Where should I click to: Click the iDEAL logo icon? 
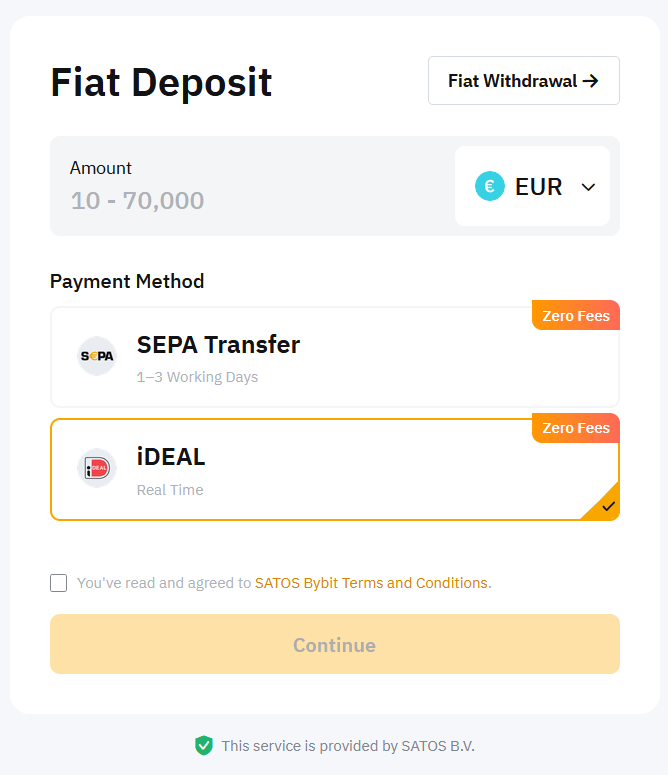point(97,469)
